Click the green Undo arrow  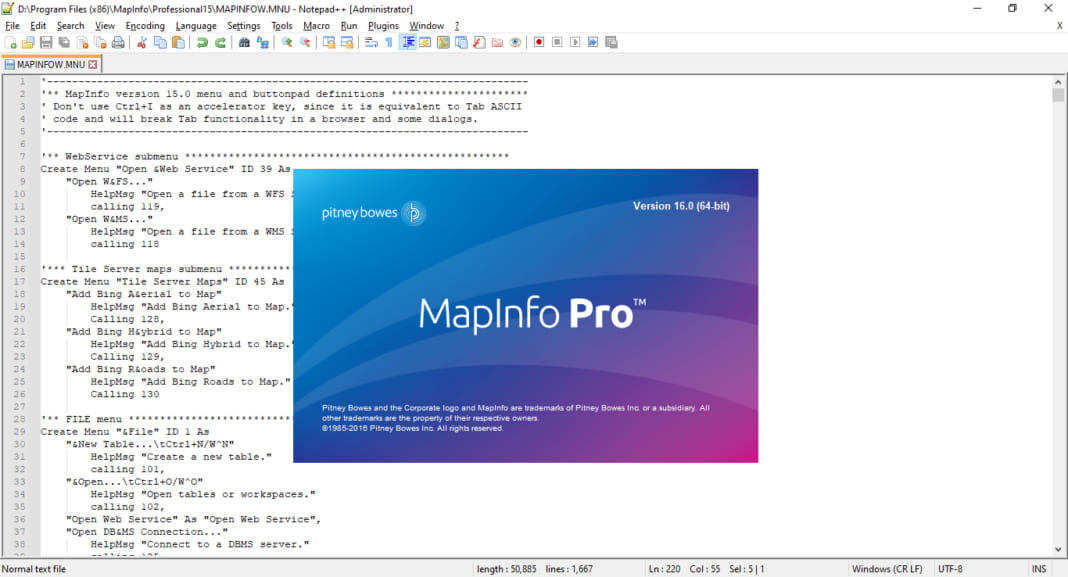(x=202, y=42)
